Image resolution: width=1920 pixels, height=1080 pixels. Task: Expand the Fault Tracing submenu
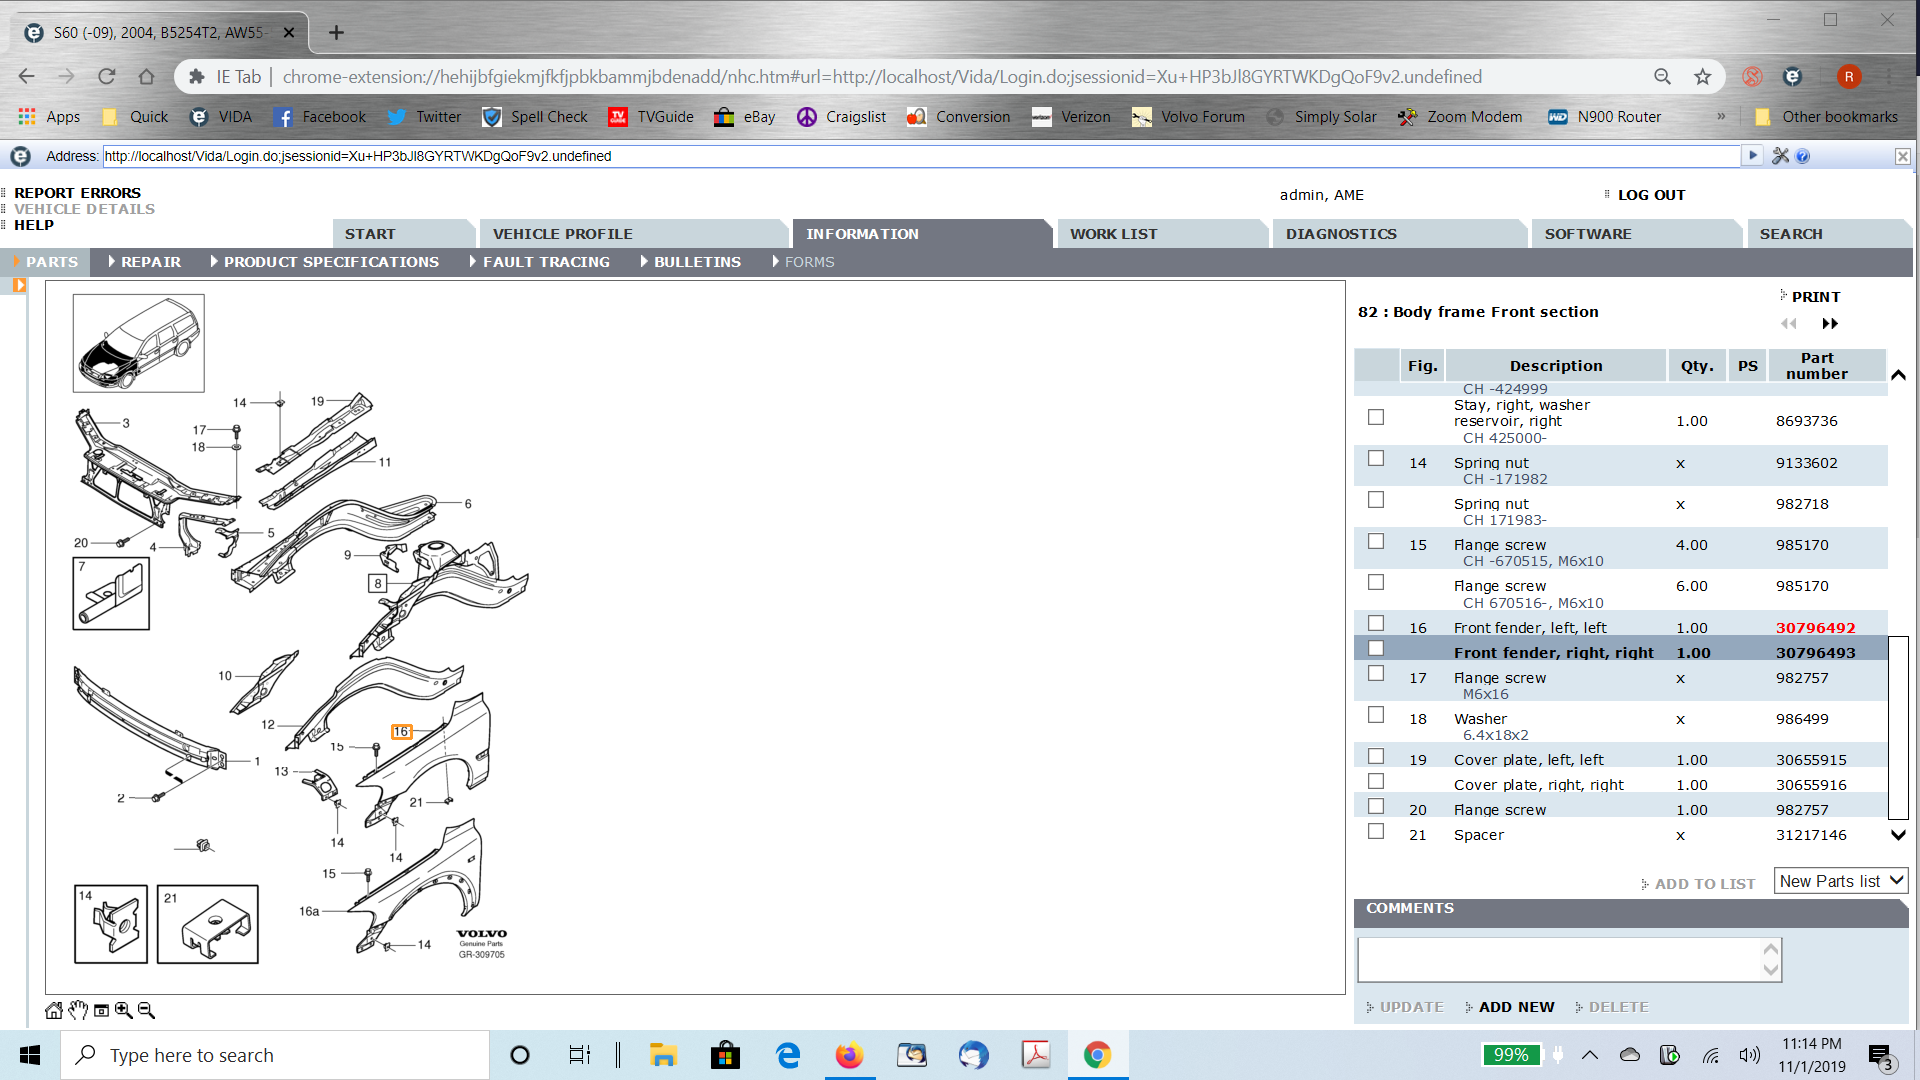click(545, 262)
